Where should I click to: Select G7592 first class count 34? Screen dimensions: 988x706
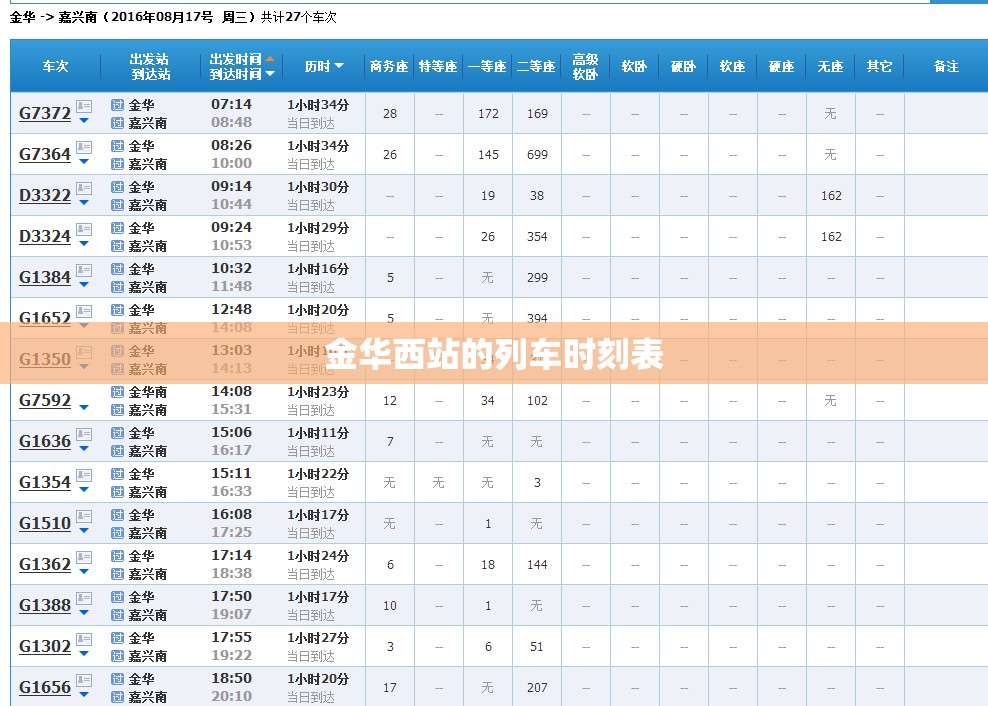[x=488, y=400]
